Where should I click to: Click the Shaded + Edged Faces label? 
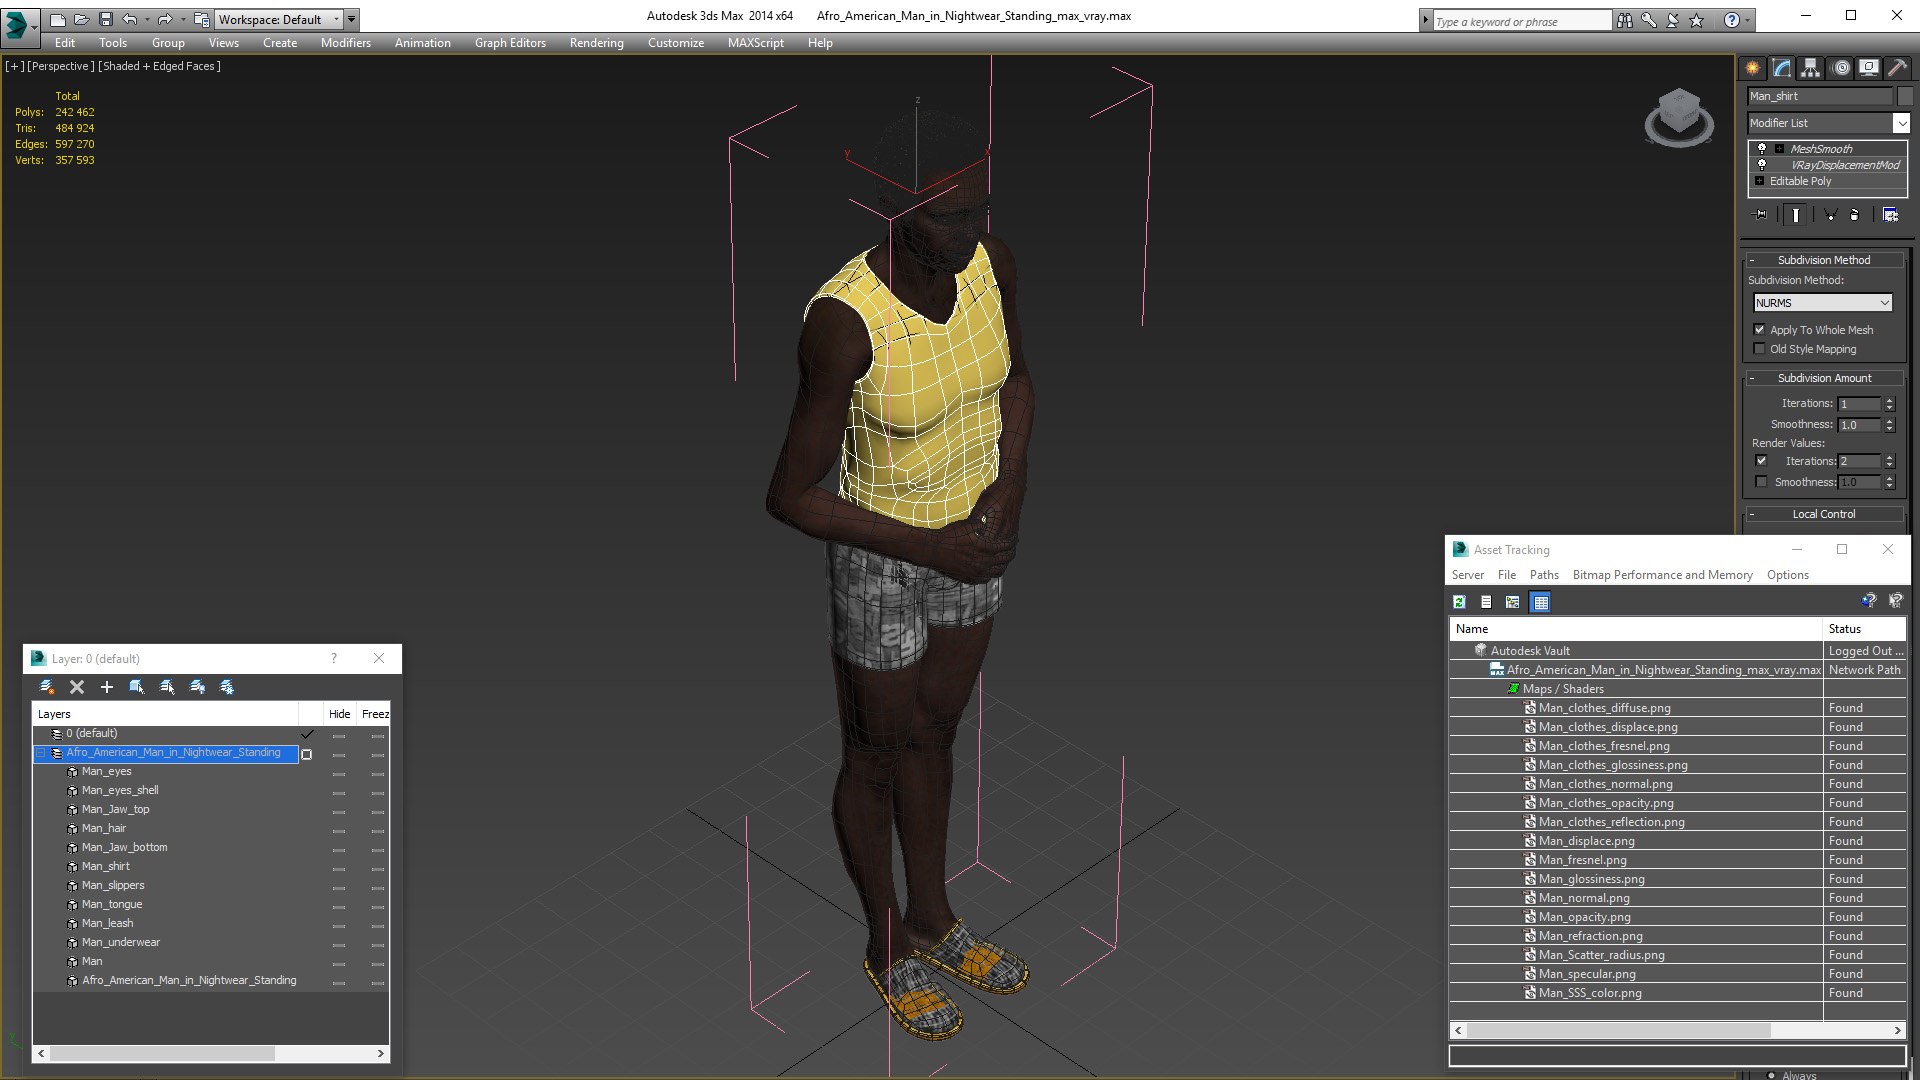(160, 66)
